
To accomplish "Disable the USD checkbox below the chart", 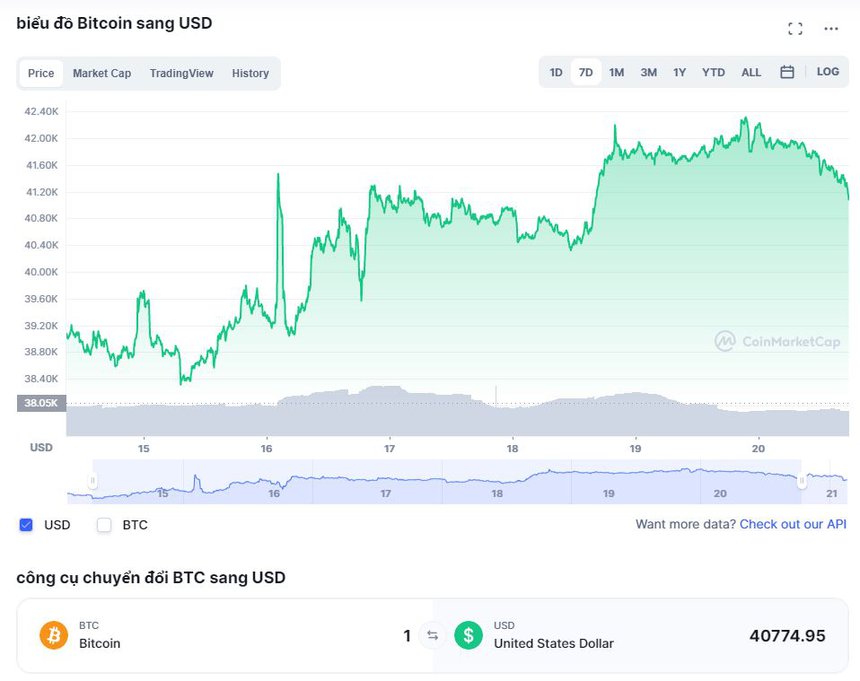I will [25, 524].
